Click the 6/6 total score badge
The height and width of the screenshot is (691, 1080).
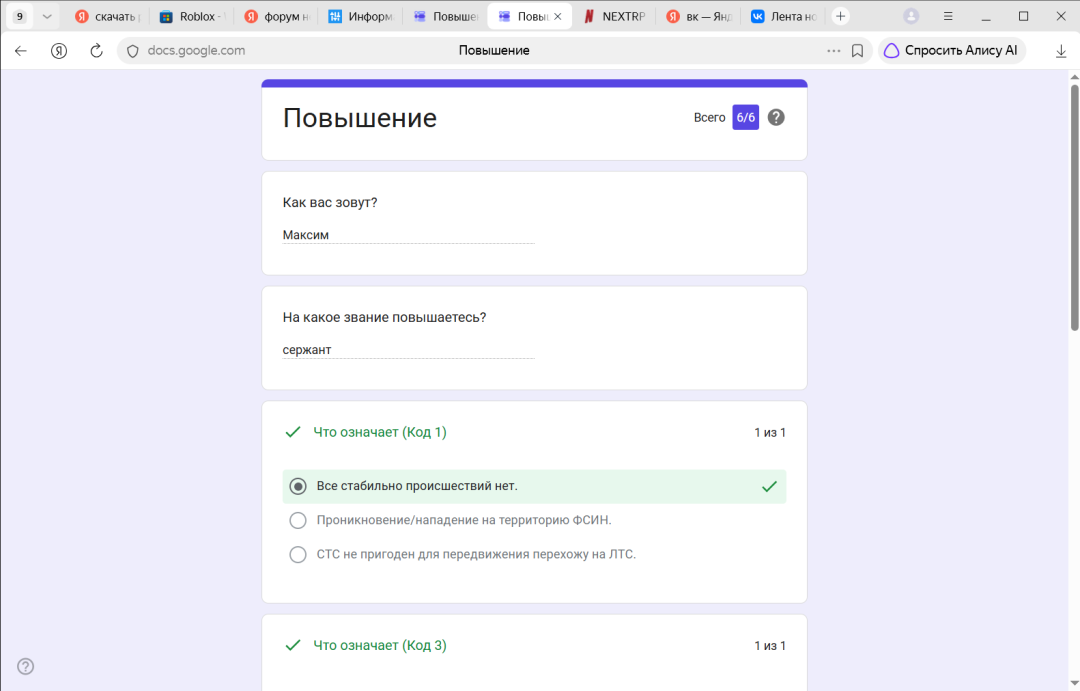tap(745, 117)
